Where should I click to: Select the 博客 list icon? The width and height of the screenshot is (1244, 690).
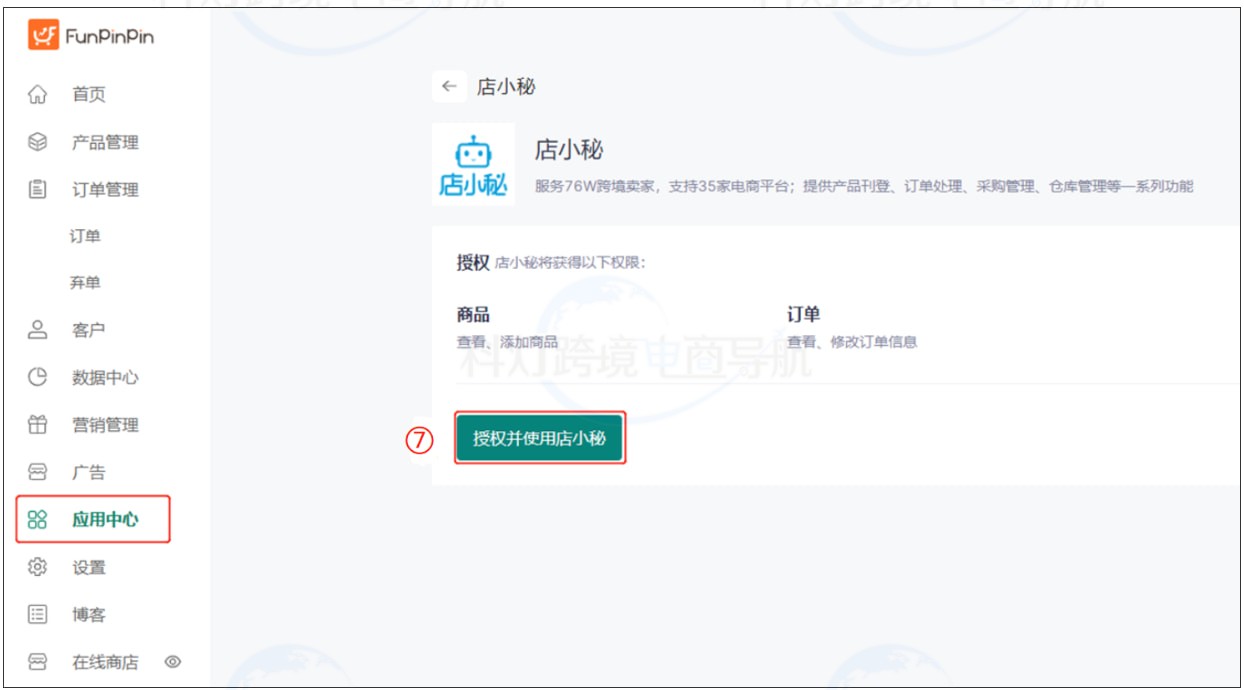coord(35,612)
